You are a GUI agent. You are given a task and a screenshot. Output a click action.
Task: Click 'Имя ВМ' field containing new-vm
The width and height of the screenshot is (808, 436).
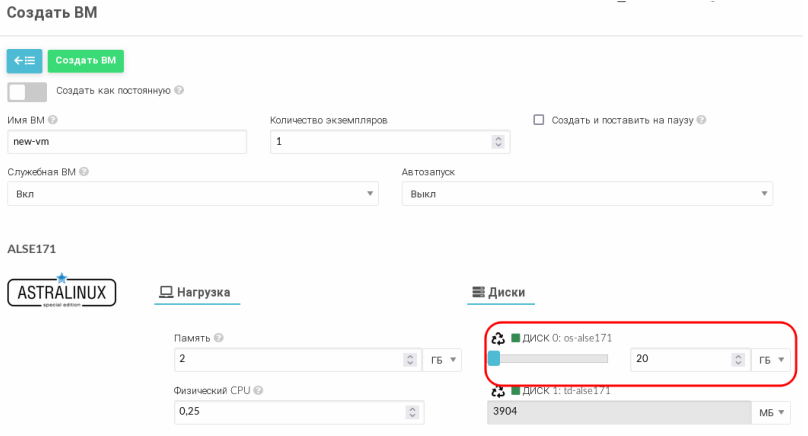click(126, 142)
